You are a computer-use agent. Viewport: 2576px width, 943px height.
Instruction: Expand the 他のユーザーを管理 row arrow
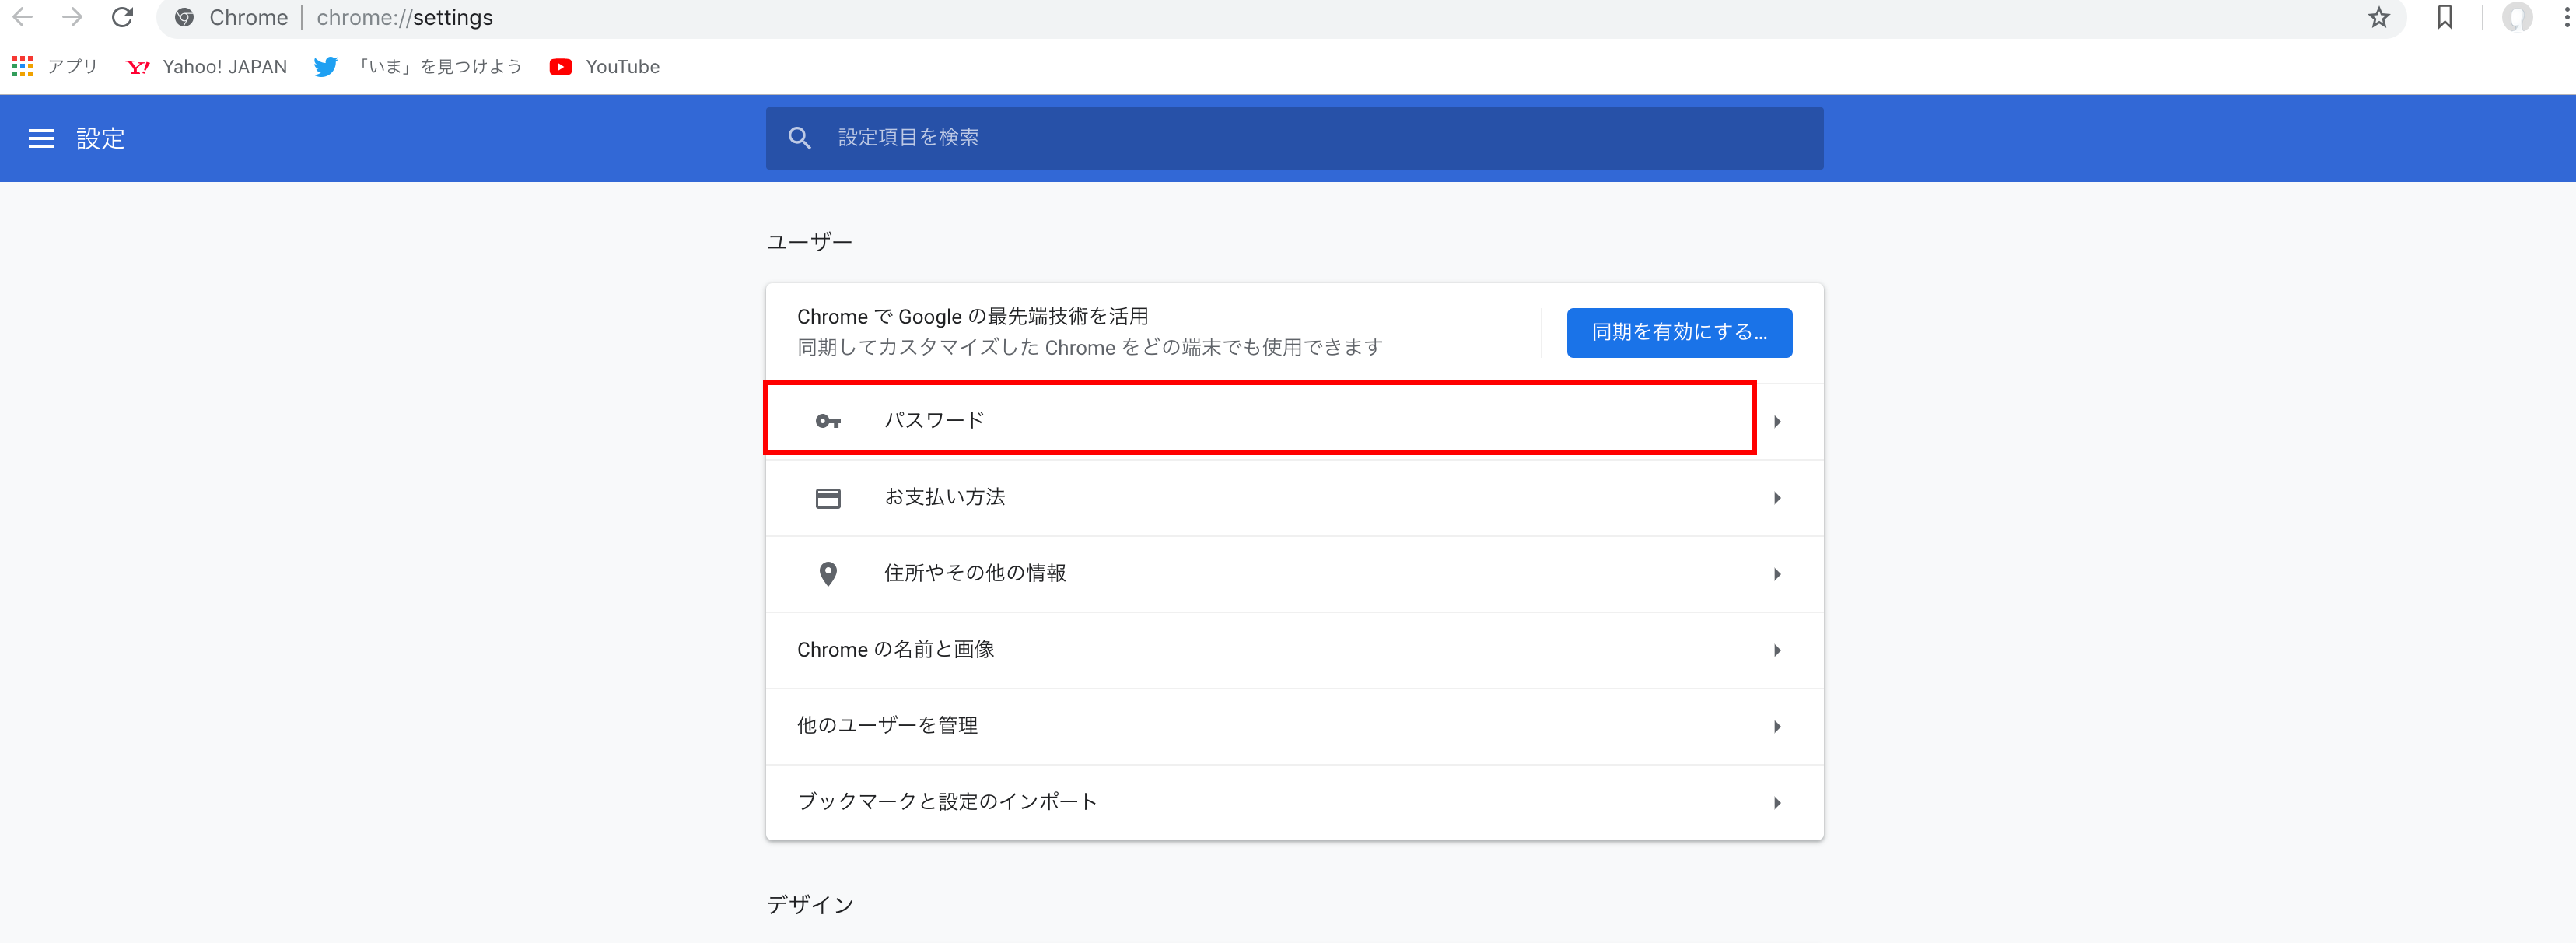click(1777, 727)
